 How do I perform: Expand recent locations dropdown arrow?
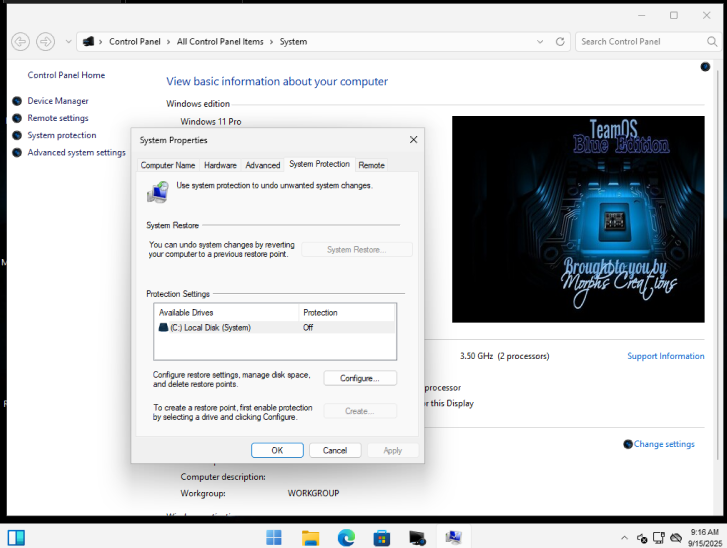(x=69, y=42)
